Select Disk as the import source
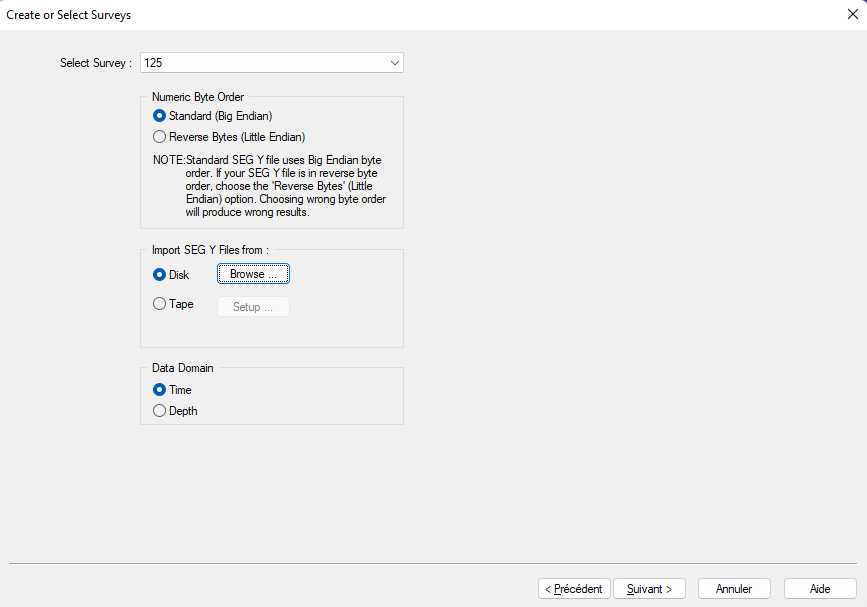This screenshot has width=867, height=607. 160,274
